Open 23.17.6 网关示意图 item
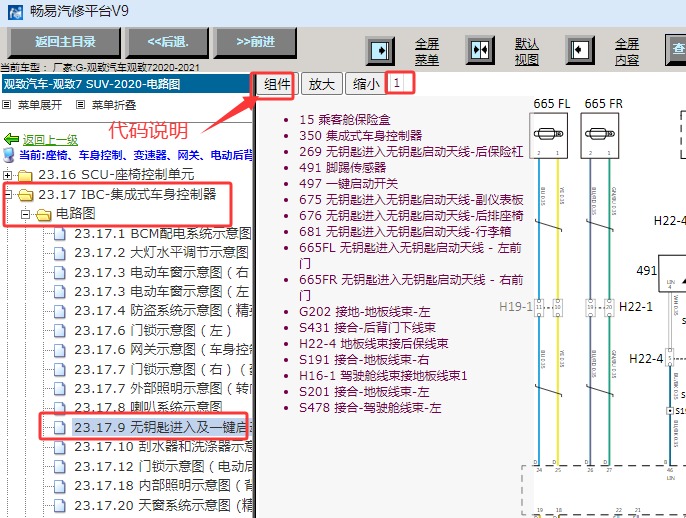Screen dimensions: 686x518 (x=163, y=350)
